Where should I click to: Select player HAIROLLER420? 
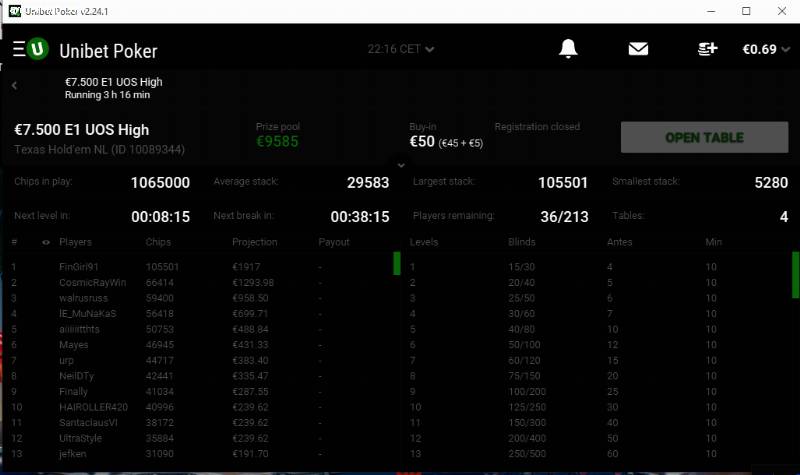click(93, 407)
